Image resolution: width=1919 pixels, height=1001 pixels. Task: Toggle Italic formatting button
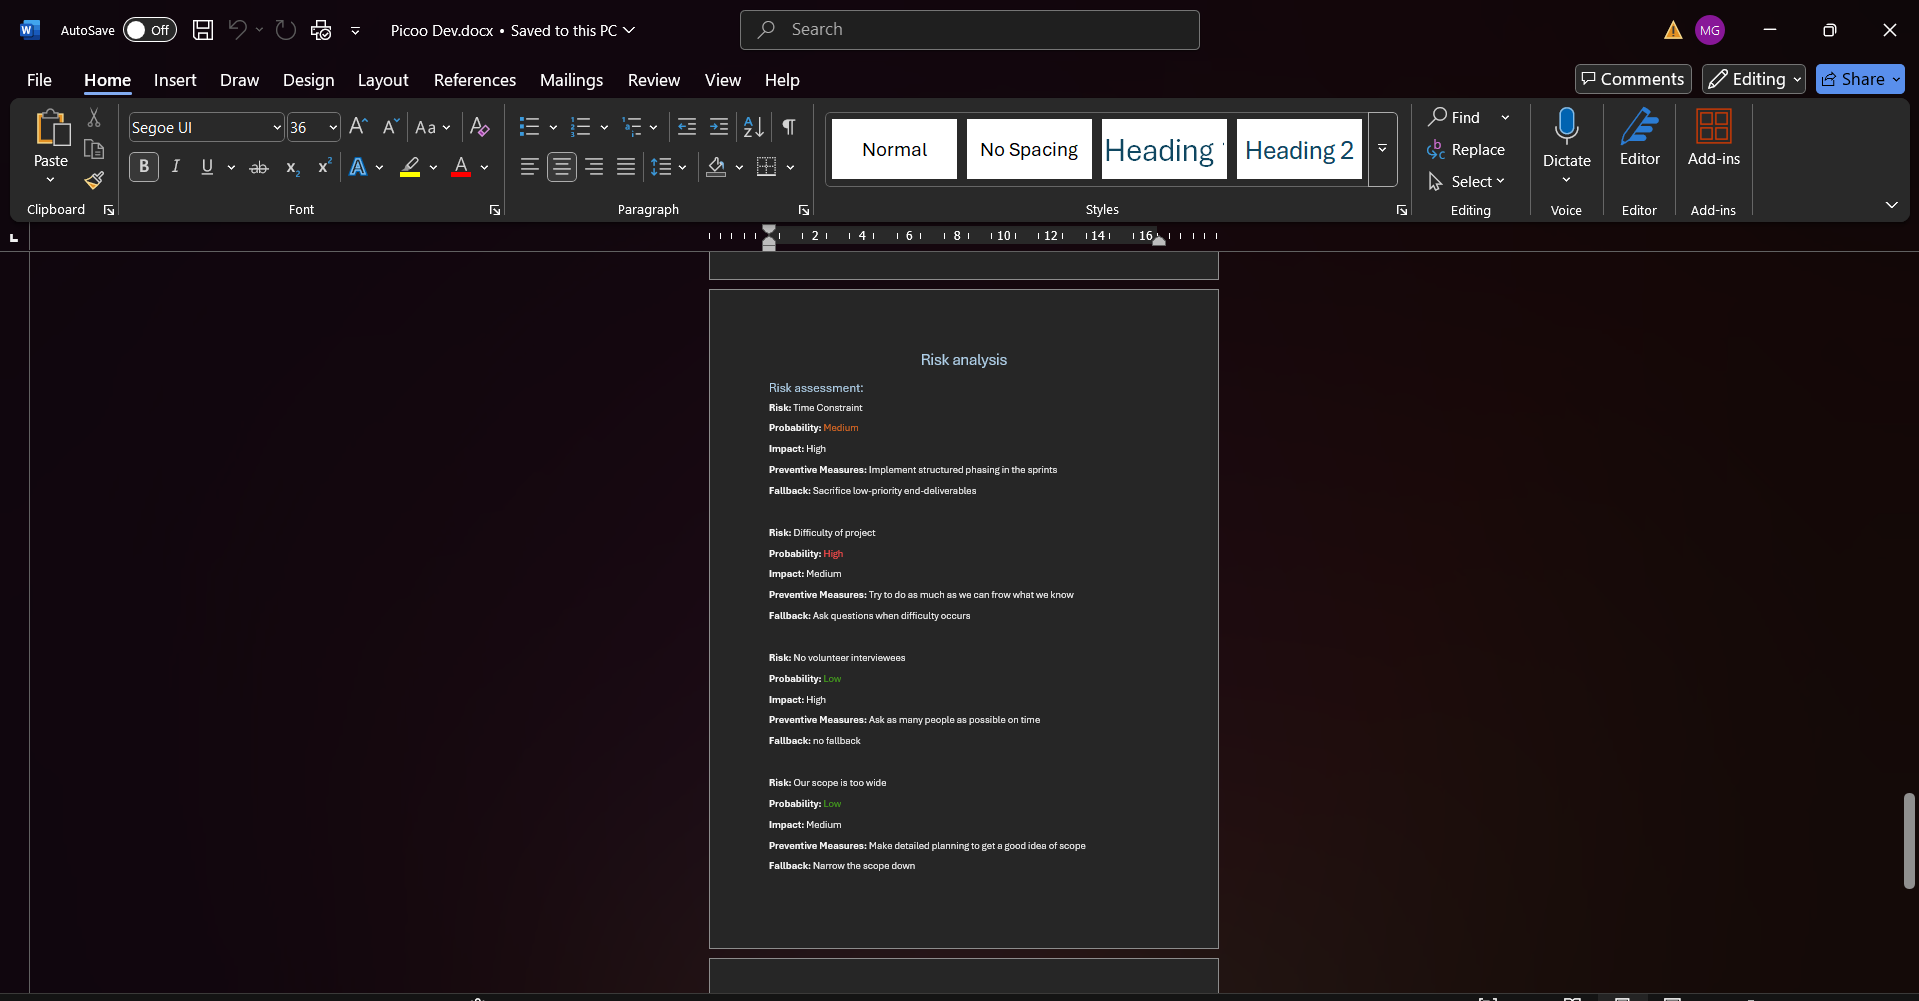coord(176,167)
